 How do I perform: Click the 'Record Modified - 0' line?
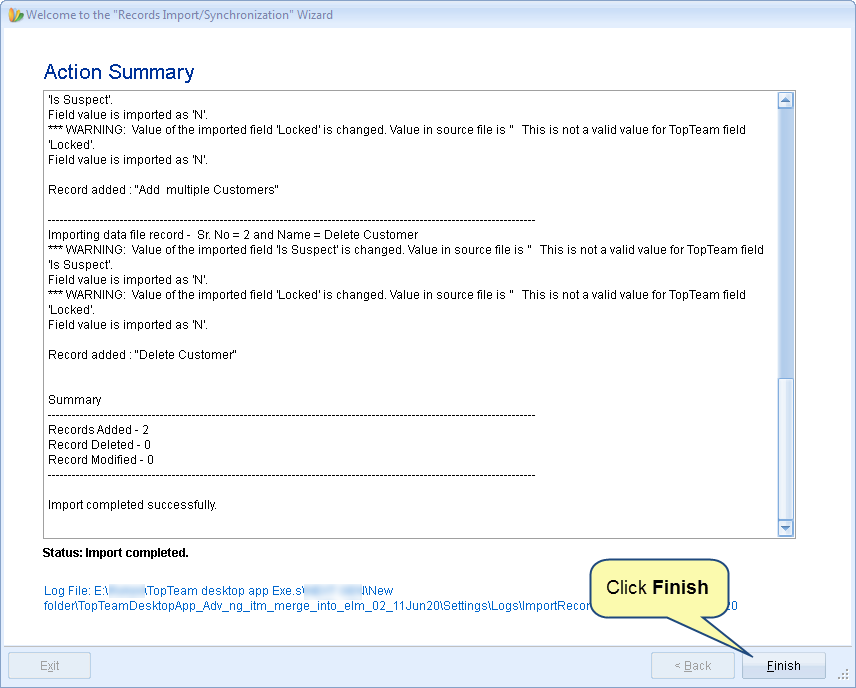tap(101, 460)
